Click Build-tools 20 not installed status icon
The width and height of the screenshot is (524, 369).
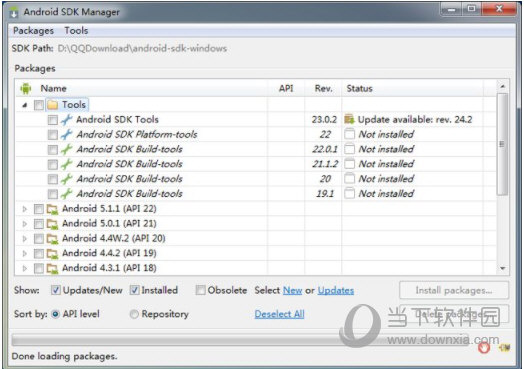pyautogui.click(x=350, y=178)
